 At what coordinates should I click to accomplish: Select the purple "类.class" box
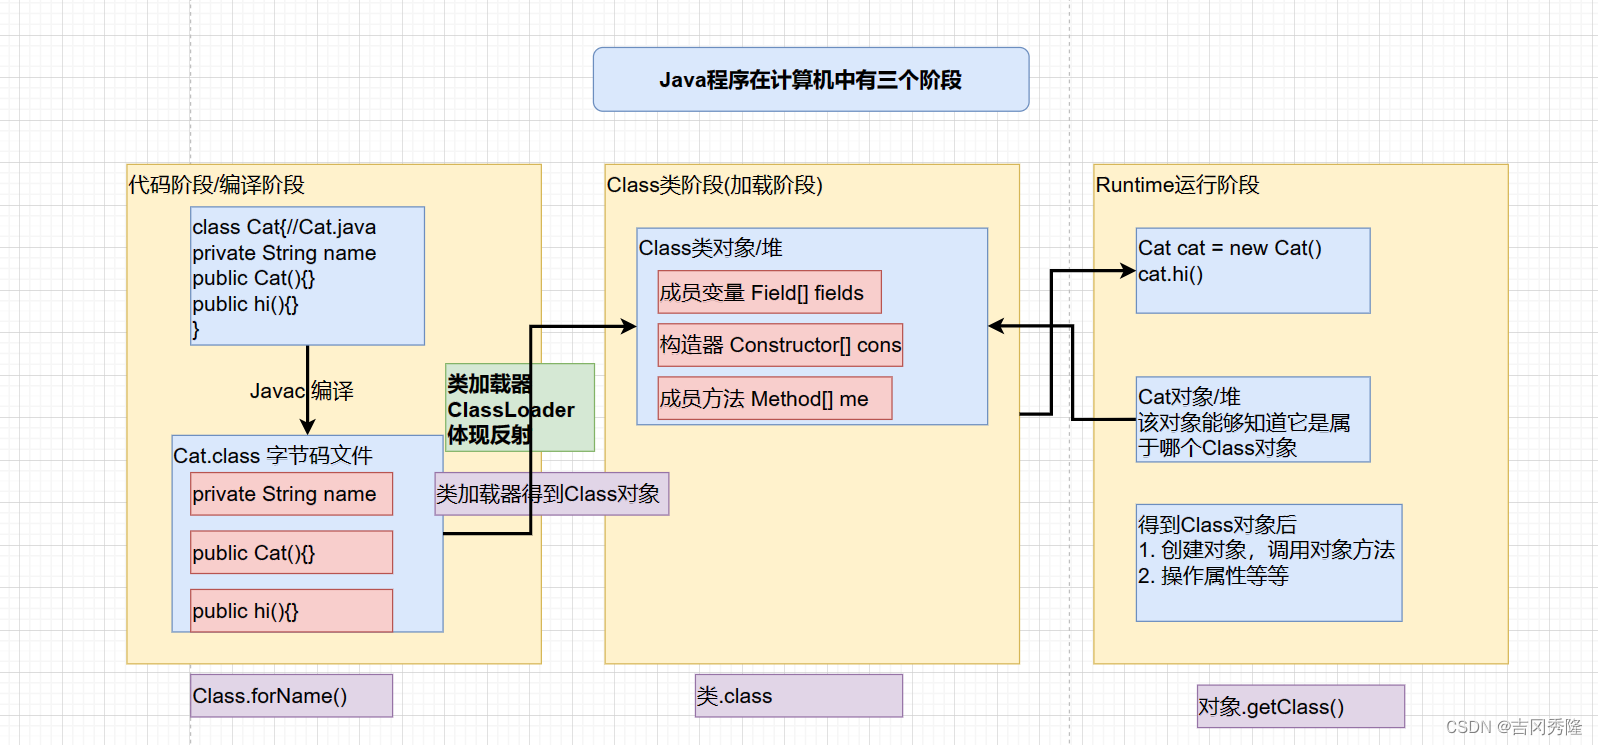(799, 695)
